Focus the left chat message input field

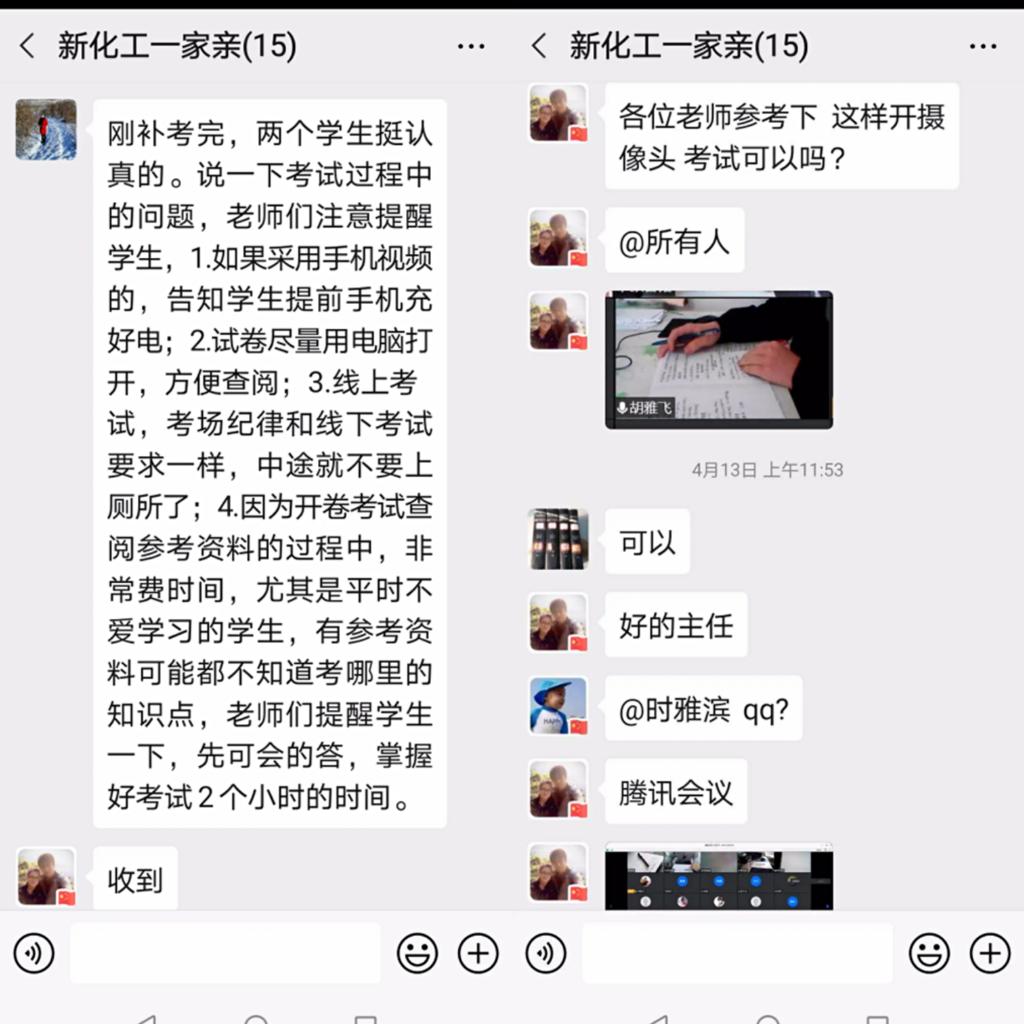click(x=225, y=953)
